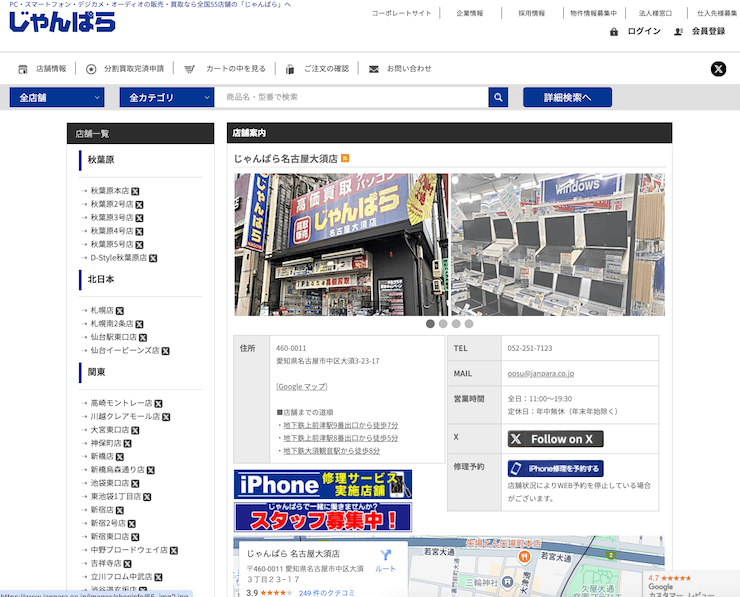Viewport: 740px width, 597px height.
Task: Click カートの中を見る link text
Action: click(x=236, y=69)
